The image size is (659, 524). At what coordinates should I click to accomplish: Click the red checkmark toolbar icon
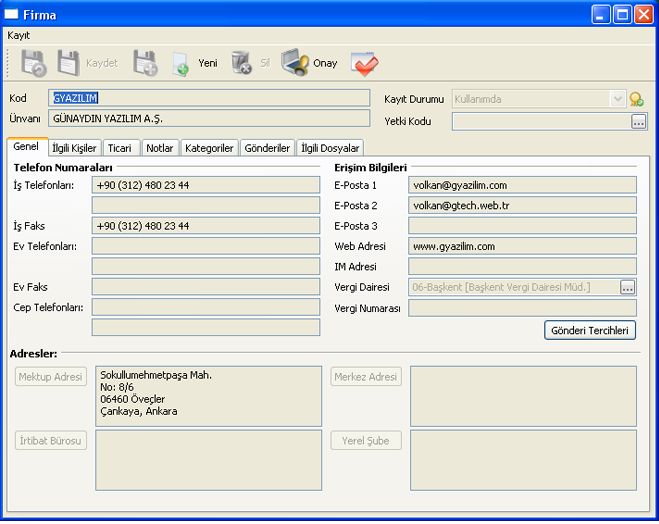coord(365,63)
